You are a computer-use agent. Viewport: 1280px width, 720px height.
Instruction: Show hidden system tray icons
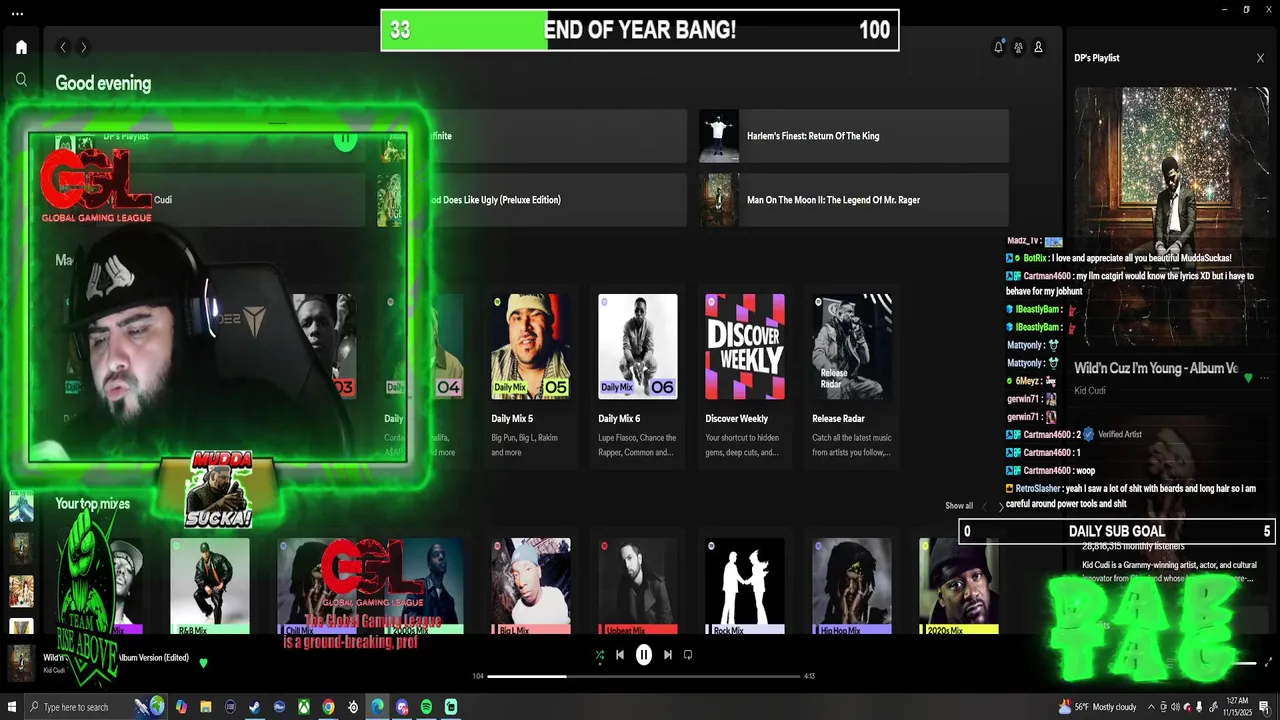click(x=1150, y=707)
